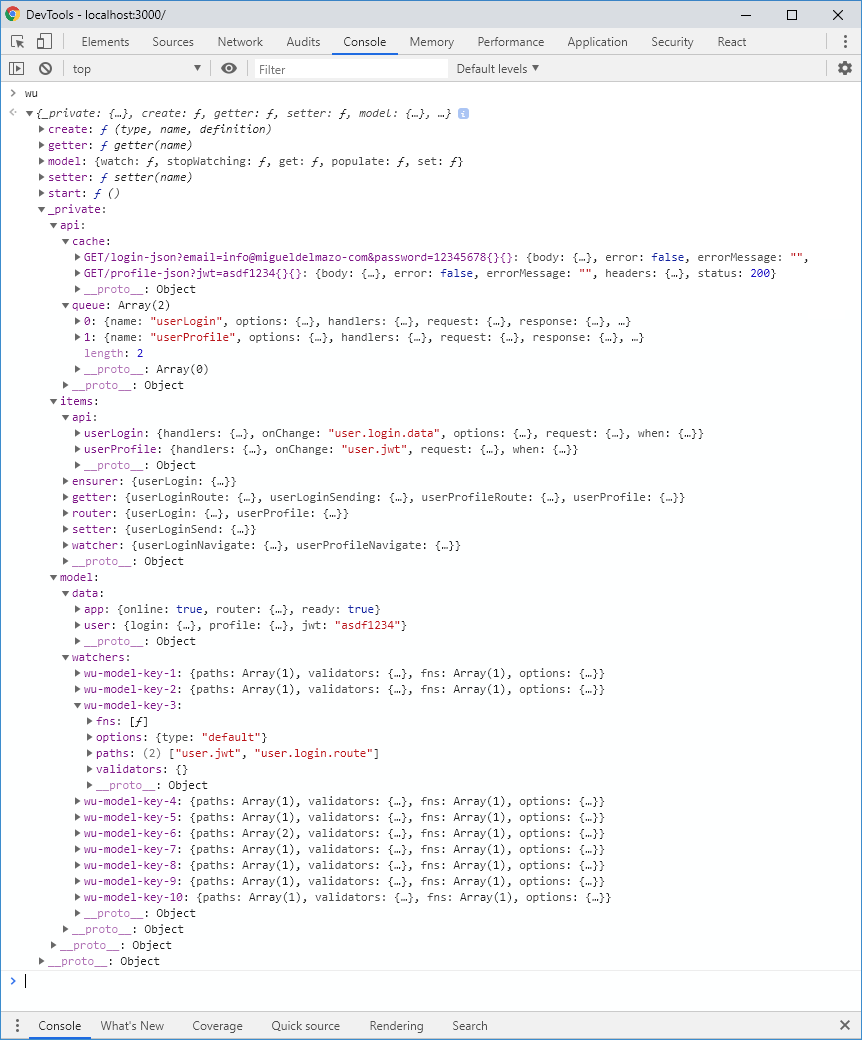Close the bottom drawer with X icon
The width and height of the screenshot is (862, 1040).
coord(845,1025)
